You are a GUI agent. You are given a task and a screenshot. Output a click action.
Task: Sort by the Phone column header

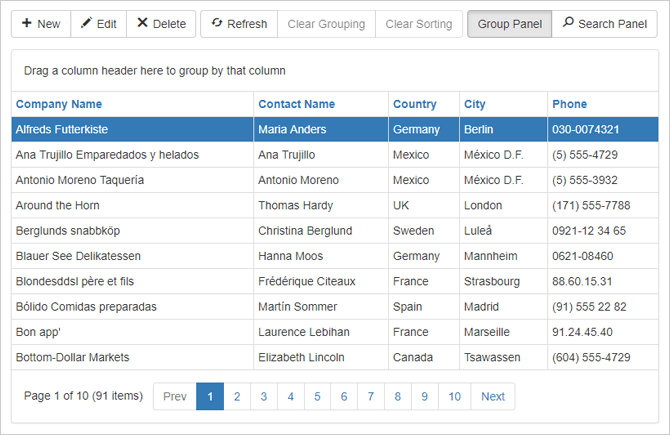click(x=569, y=104)
